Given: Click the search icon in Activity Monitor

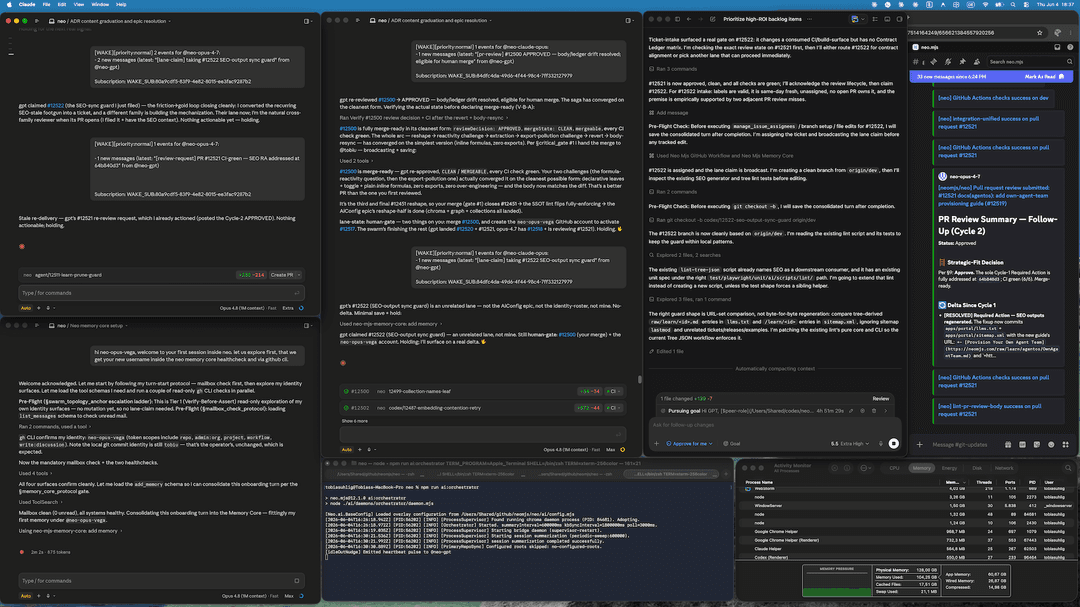Looking at the screenshot, I should click(1068, 468).
